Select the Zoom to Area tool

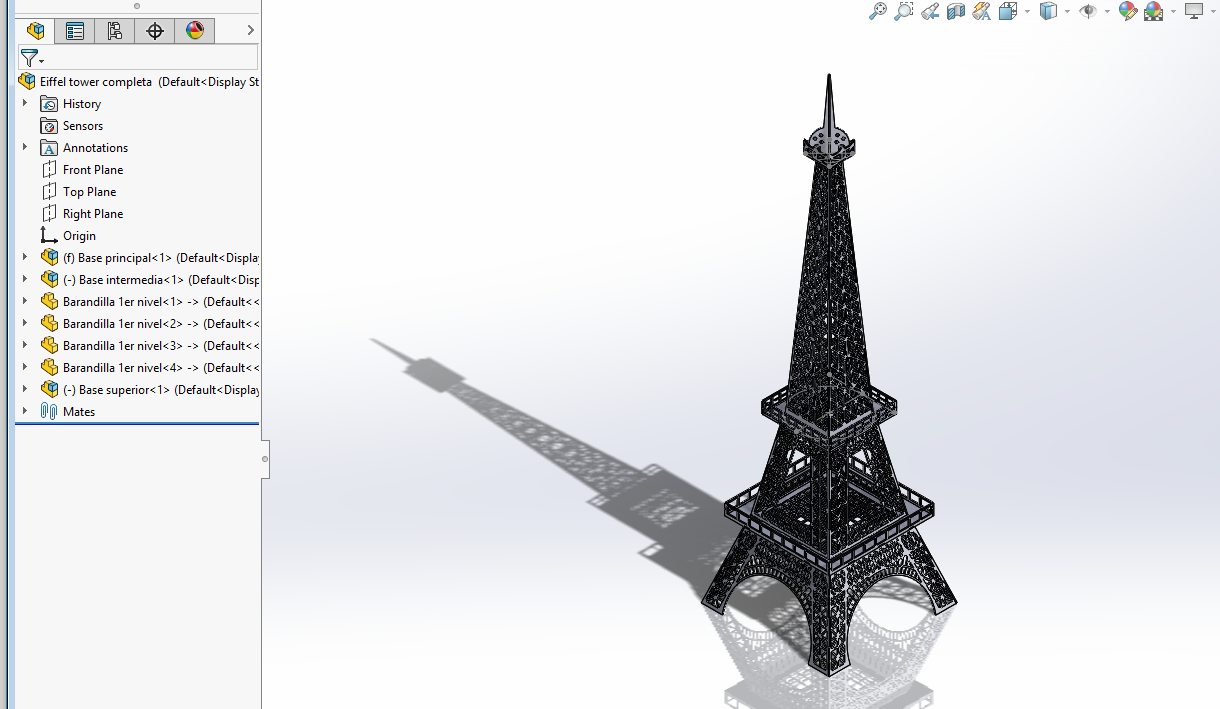(x=903, y=11)
